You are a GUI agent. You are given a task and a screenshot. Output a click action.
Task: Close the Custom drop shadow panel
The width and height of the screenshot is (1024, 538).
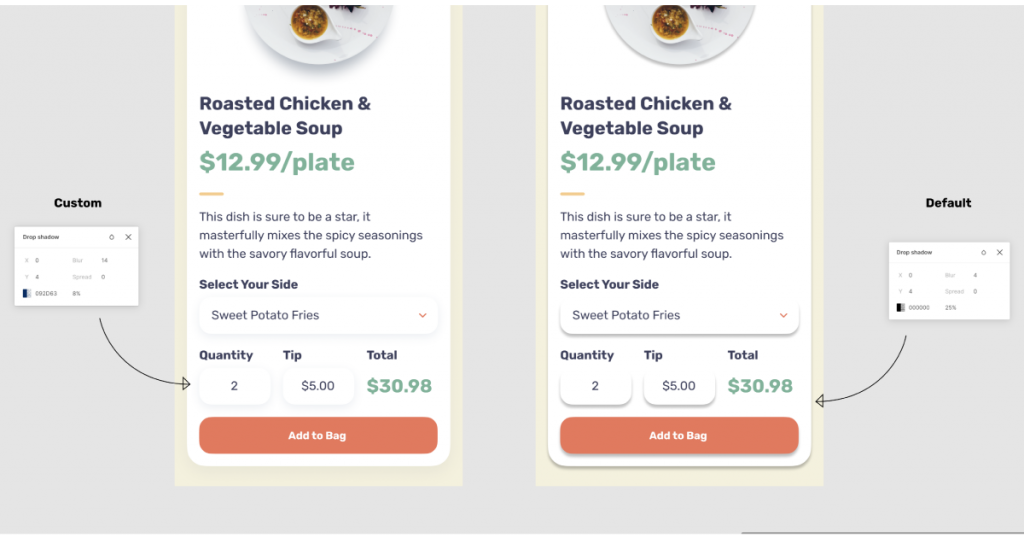(128, 237)
